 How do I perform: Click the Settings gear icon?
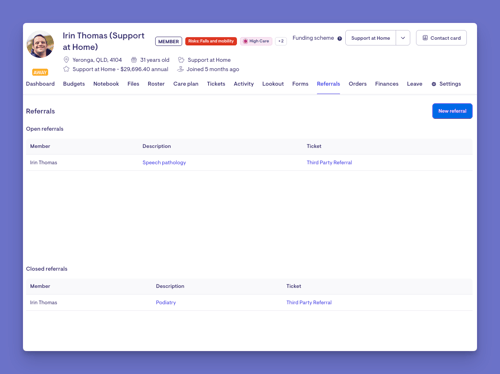[x=434, y=84]
